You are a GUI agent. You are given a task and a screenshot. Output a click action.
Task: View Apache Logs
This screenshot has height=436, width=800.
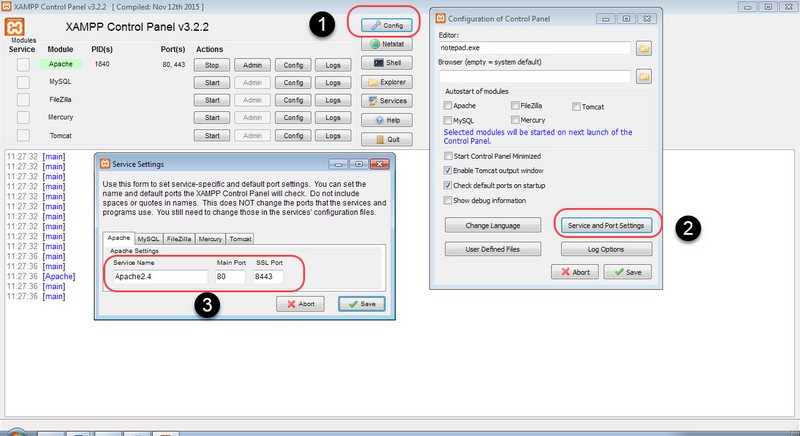click(333, 65)
